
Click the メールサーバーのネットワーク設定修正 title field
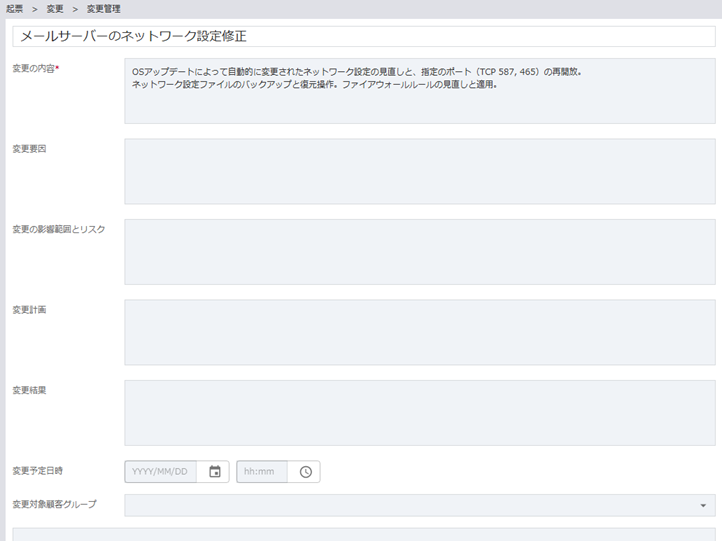[364, 36]
